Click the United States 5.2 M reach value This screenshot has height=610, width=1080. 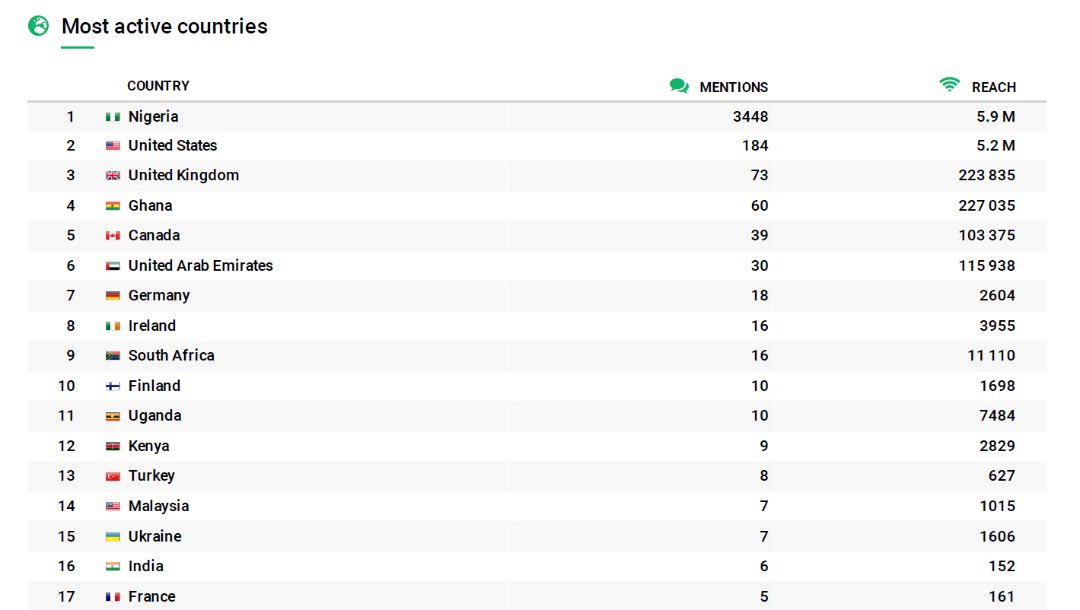(995, 146)
